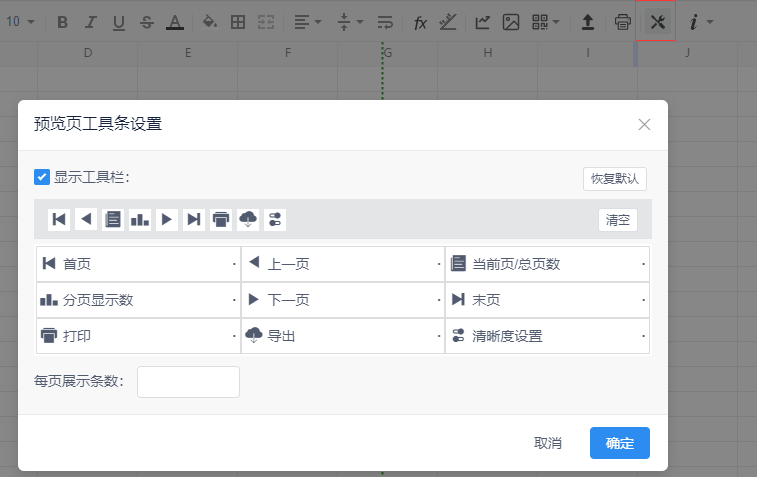
Task: Insert a chart from the toolbar
Action: [x=482, y=22]
